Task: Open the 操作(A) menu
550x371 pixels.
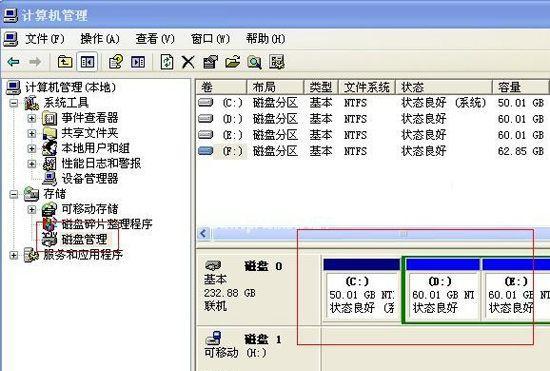Action: tap(100, 39)
